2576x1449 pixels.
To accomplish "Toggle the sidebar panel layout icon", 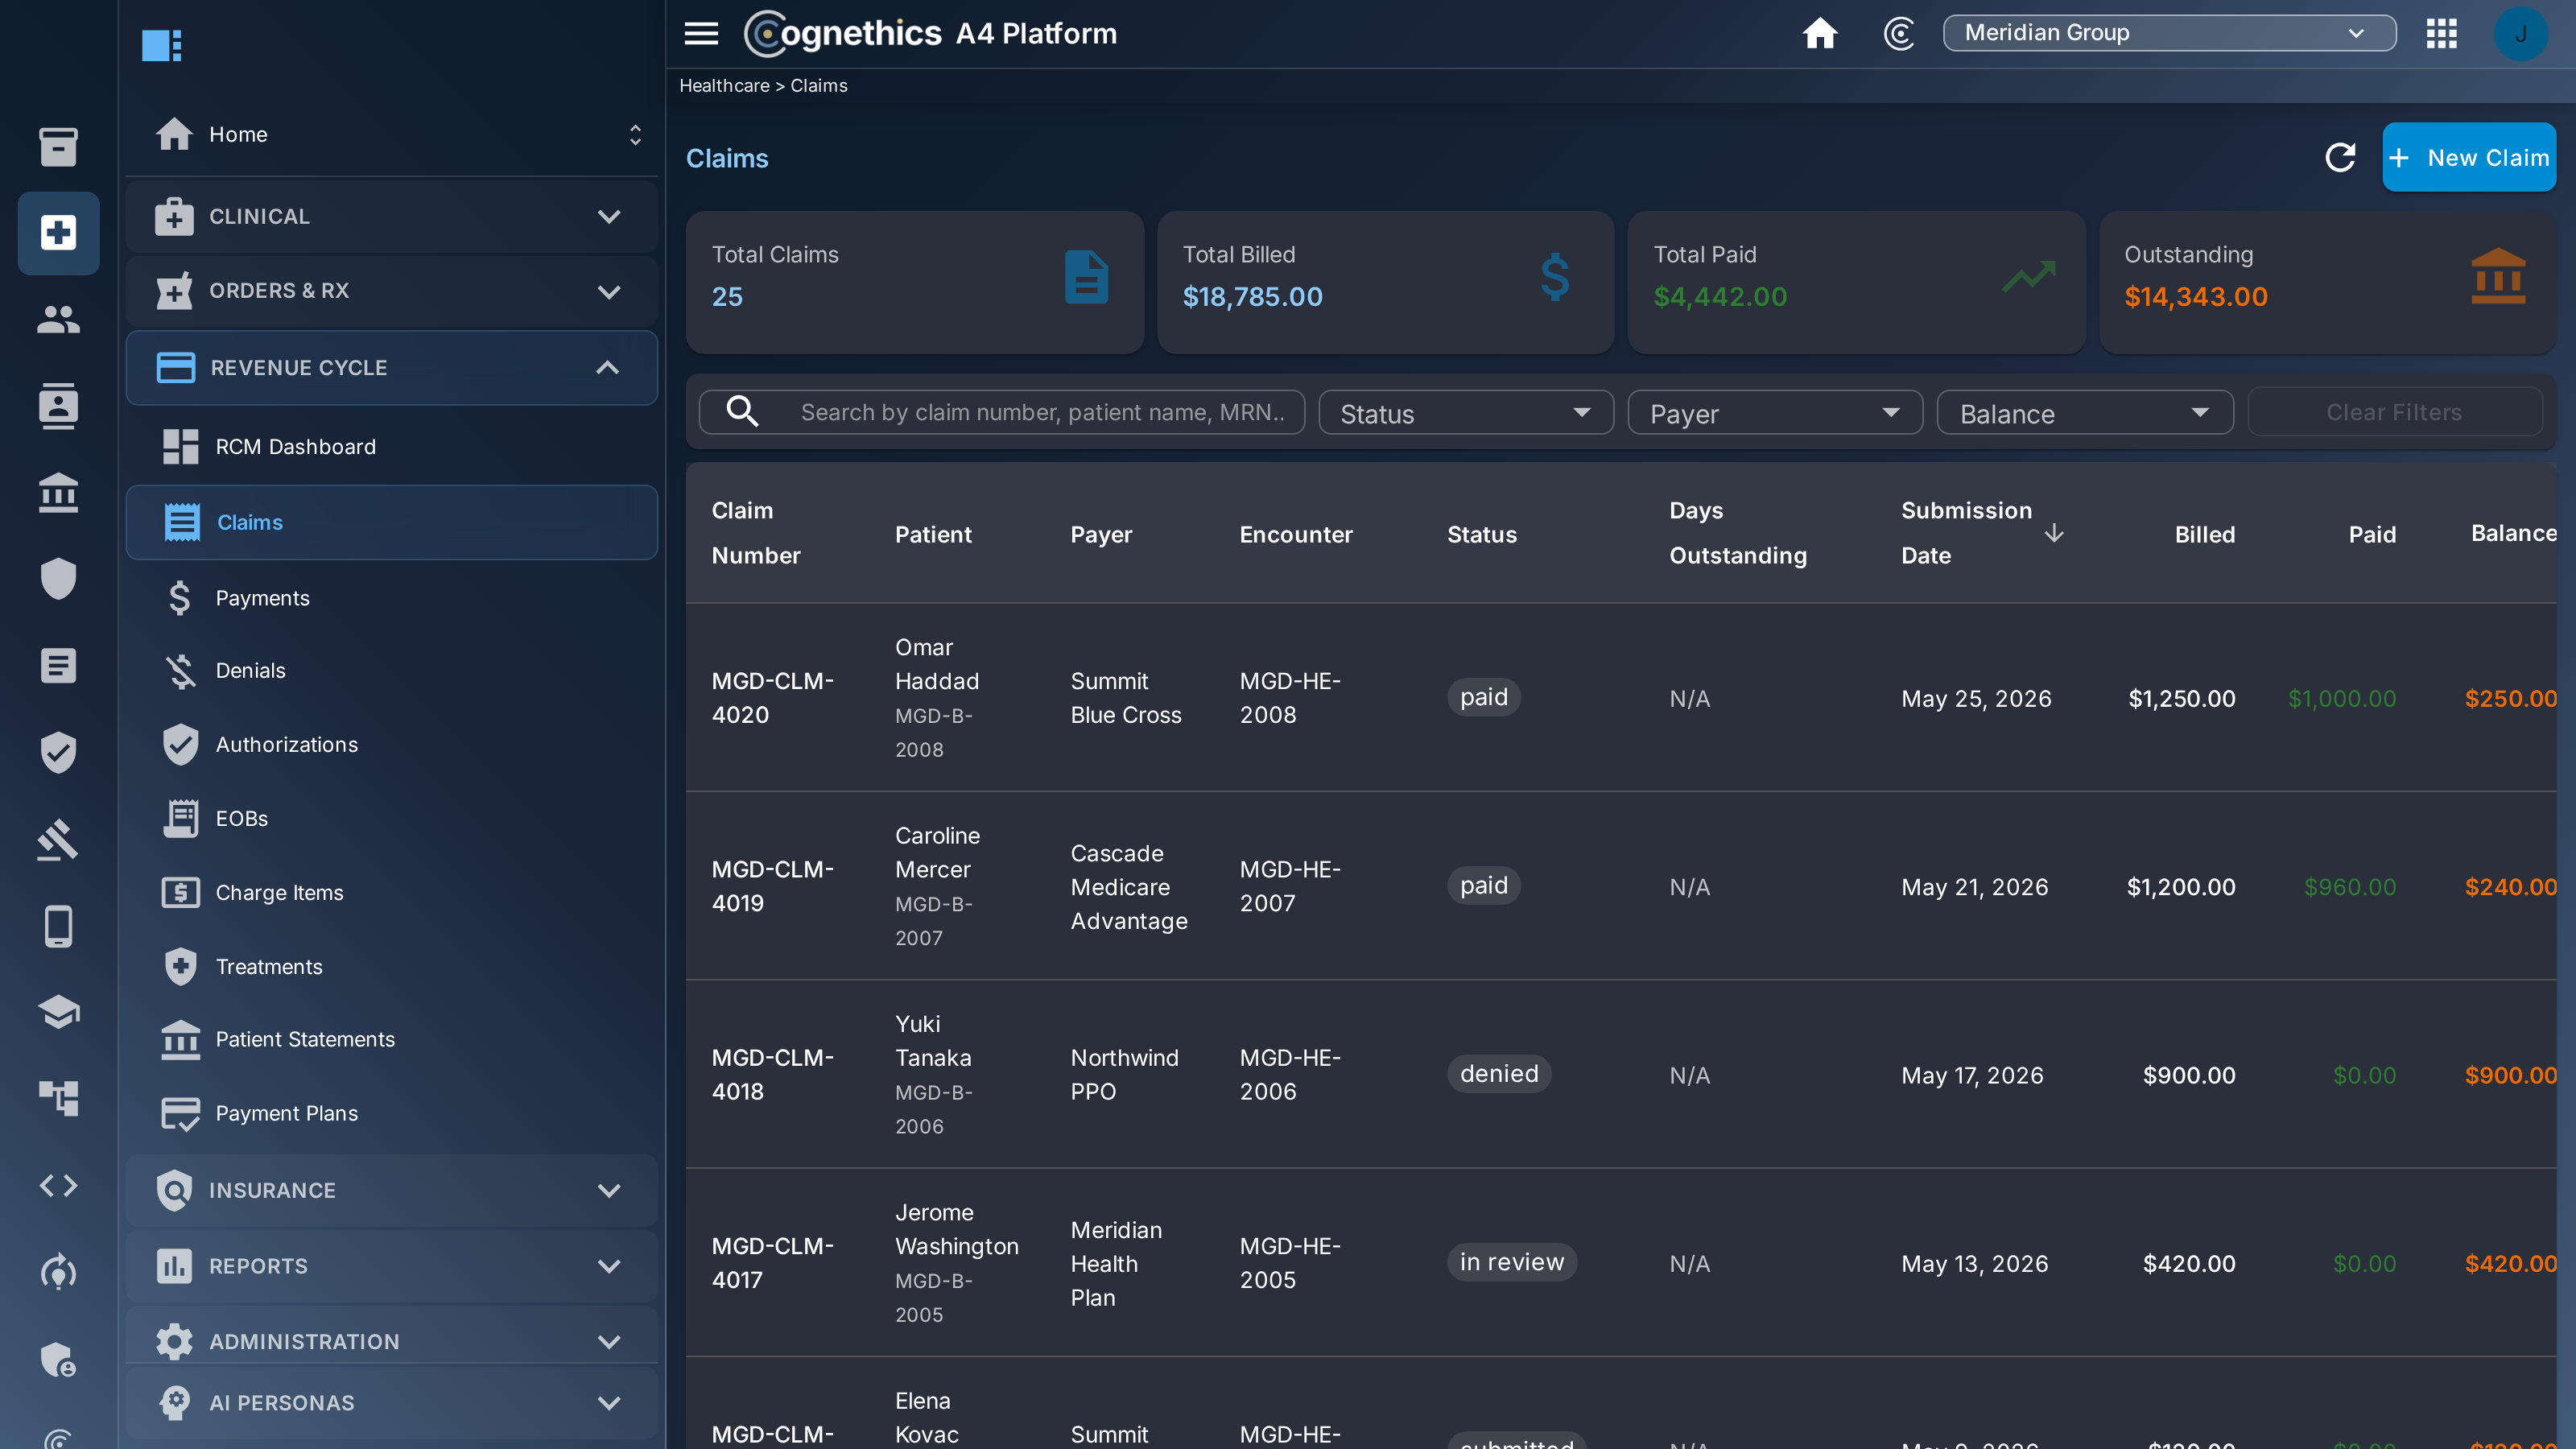I will coord(161,46).
